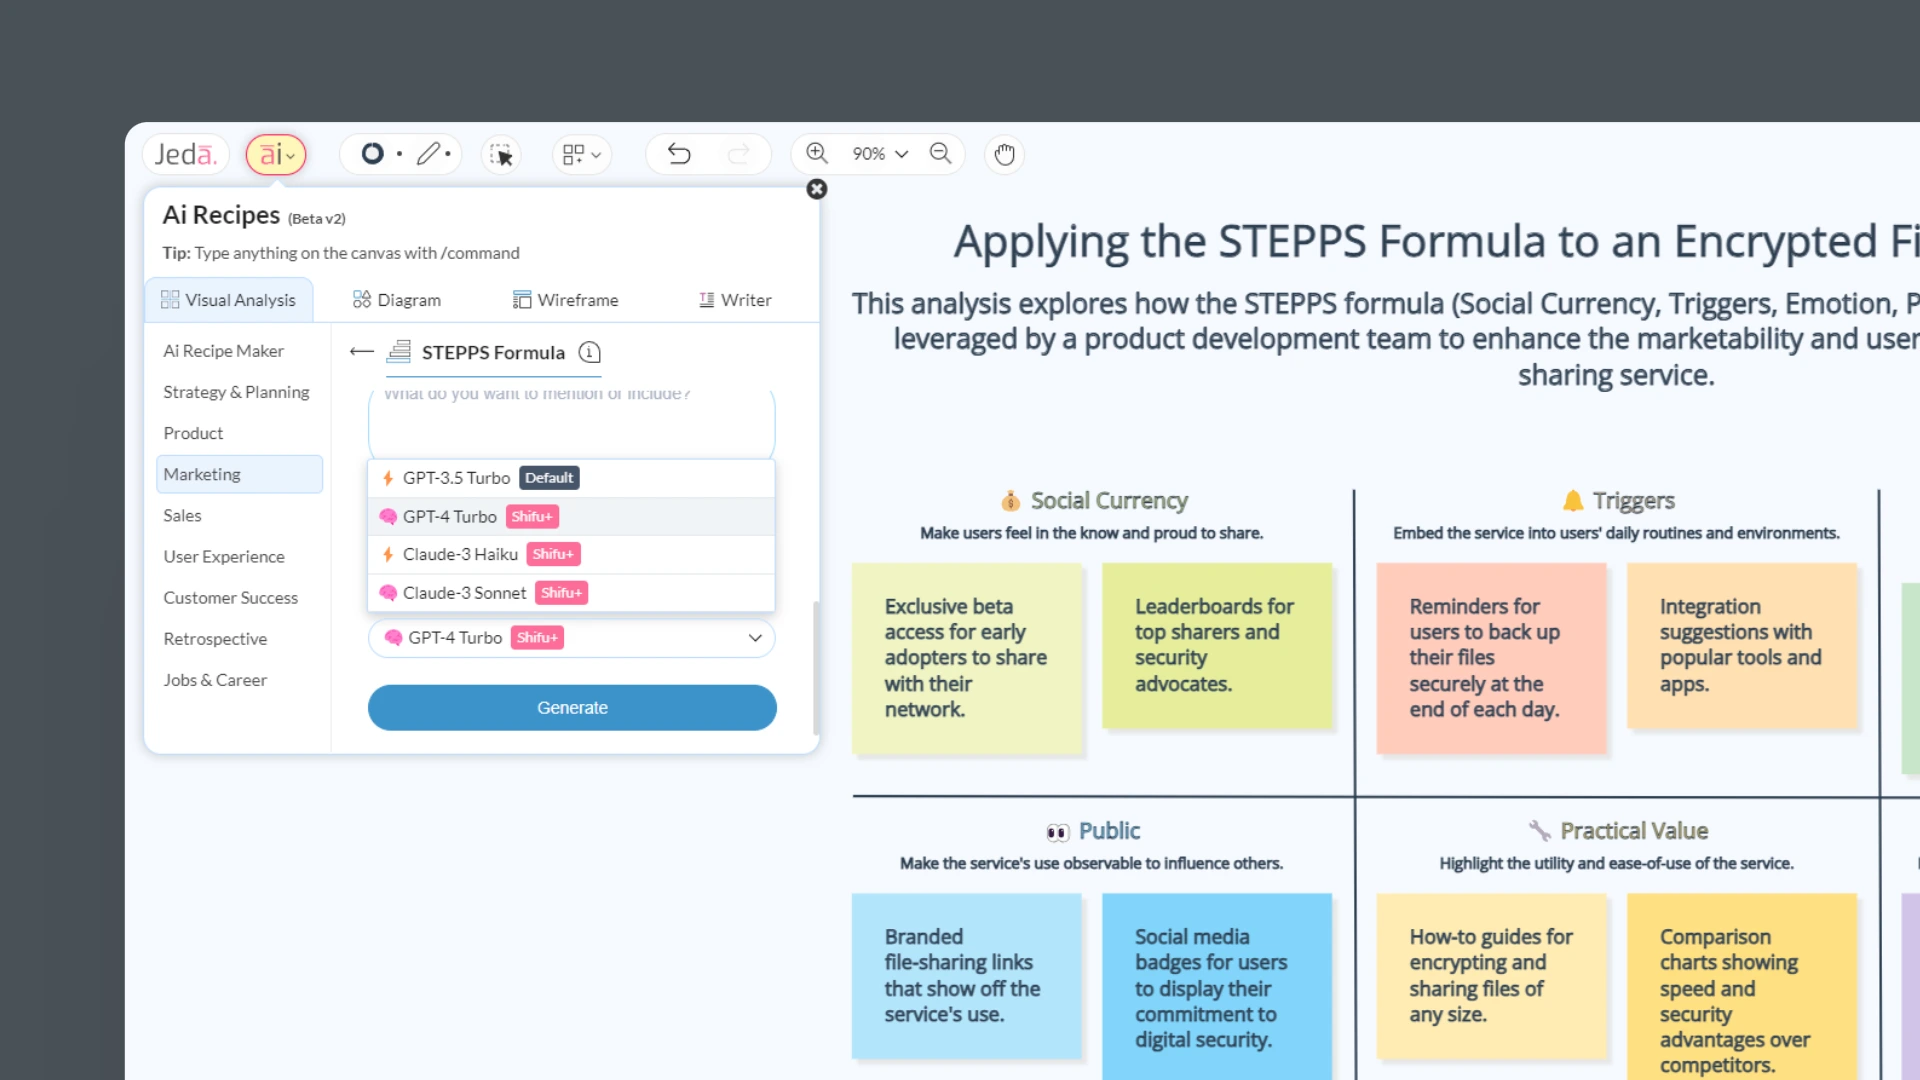Click the prompt field asking what to include
1920x1080 pixels.
click(x=571, y=422)
